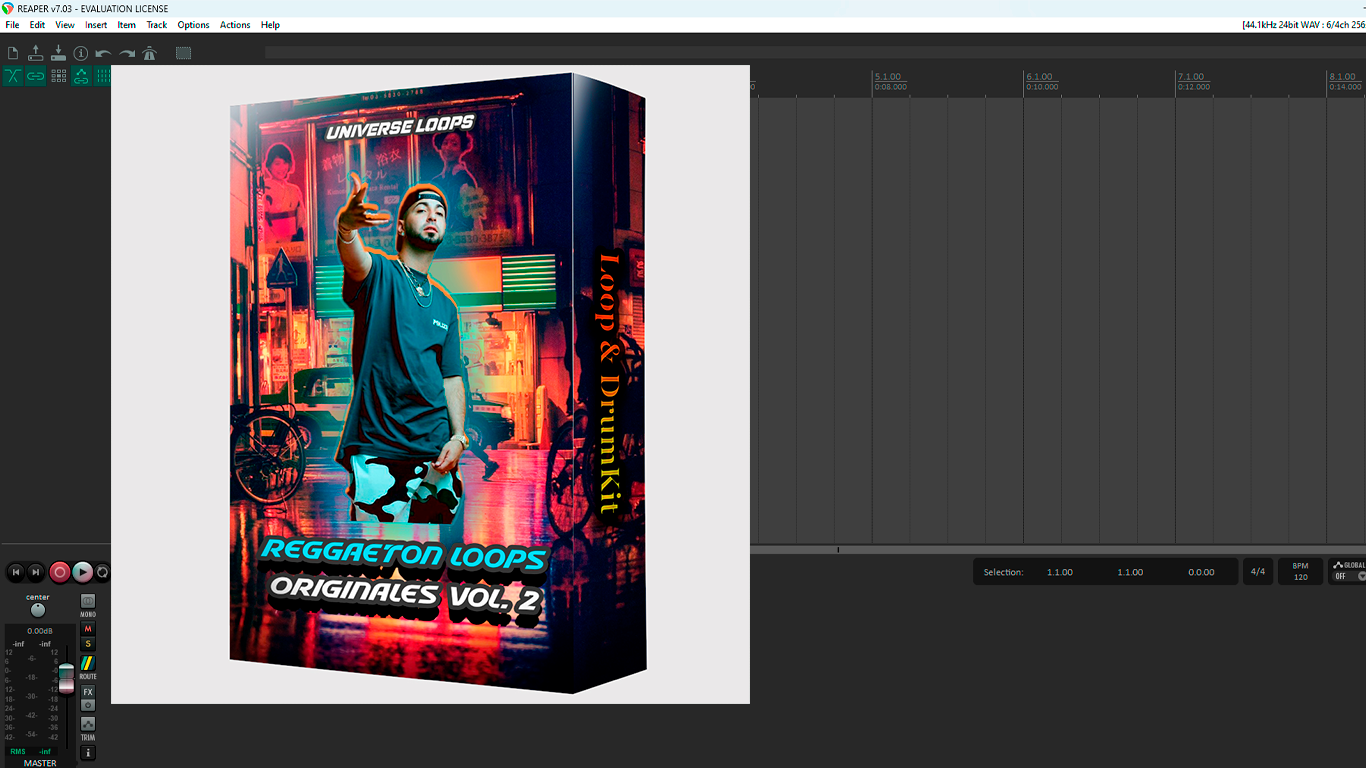Click timeline ruler marker at 8.1.00

pos(1343,77)
